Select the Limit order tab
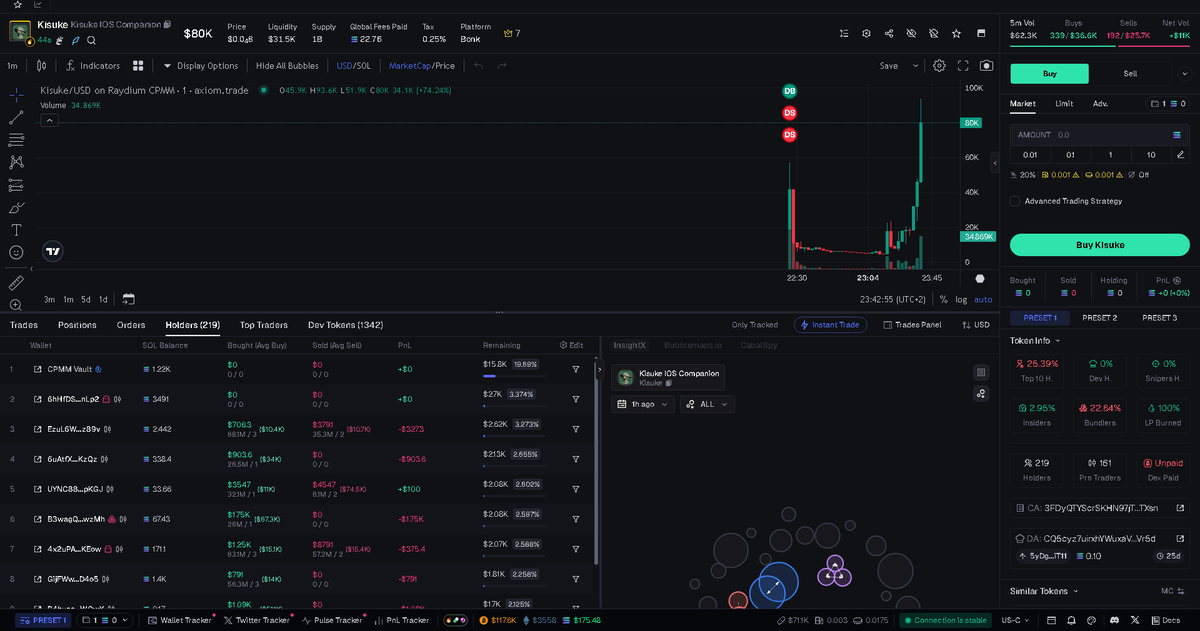 coord(1064,103)
